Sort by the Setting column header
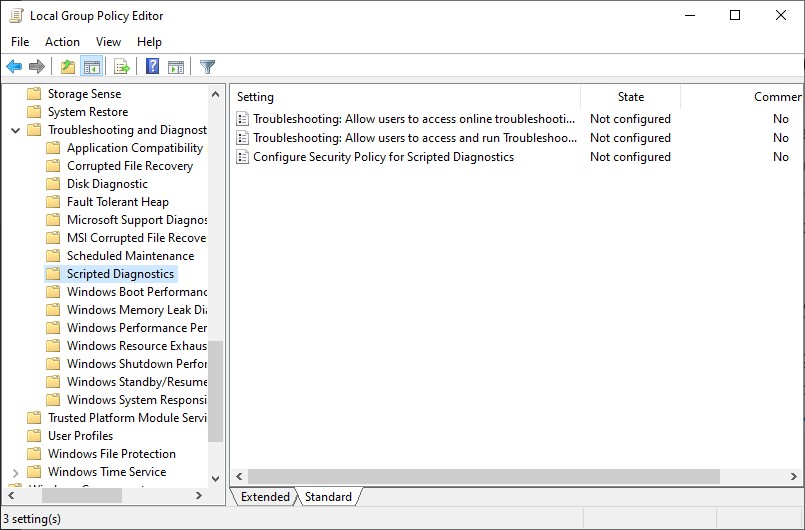Image resolution: width=805 pixels, height=530 pixels. 405,97
